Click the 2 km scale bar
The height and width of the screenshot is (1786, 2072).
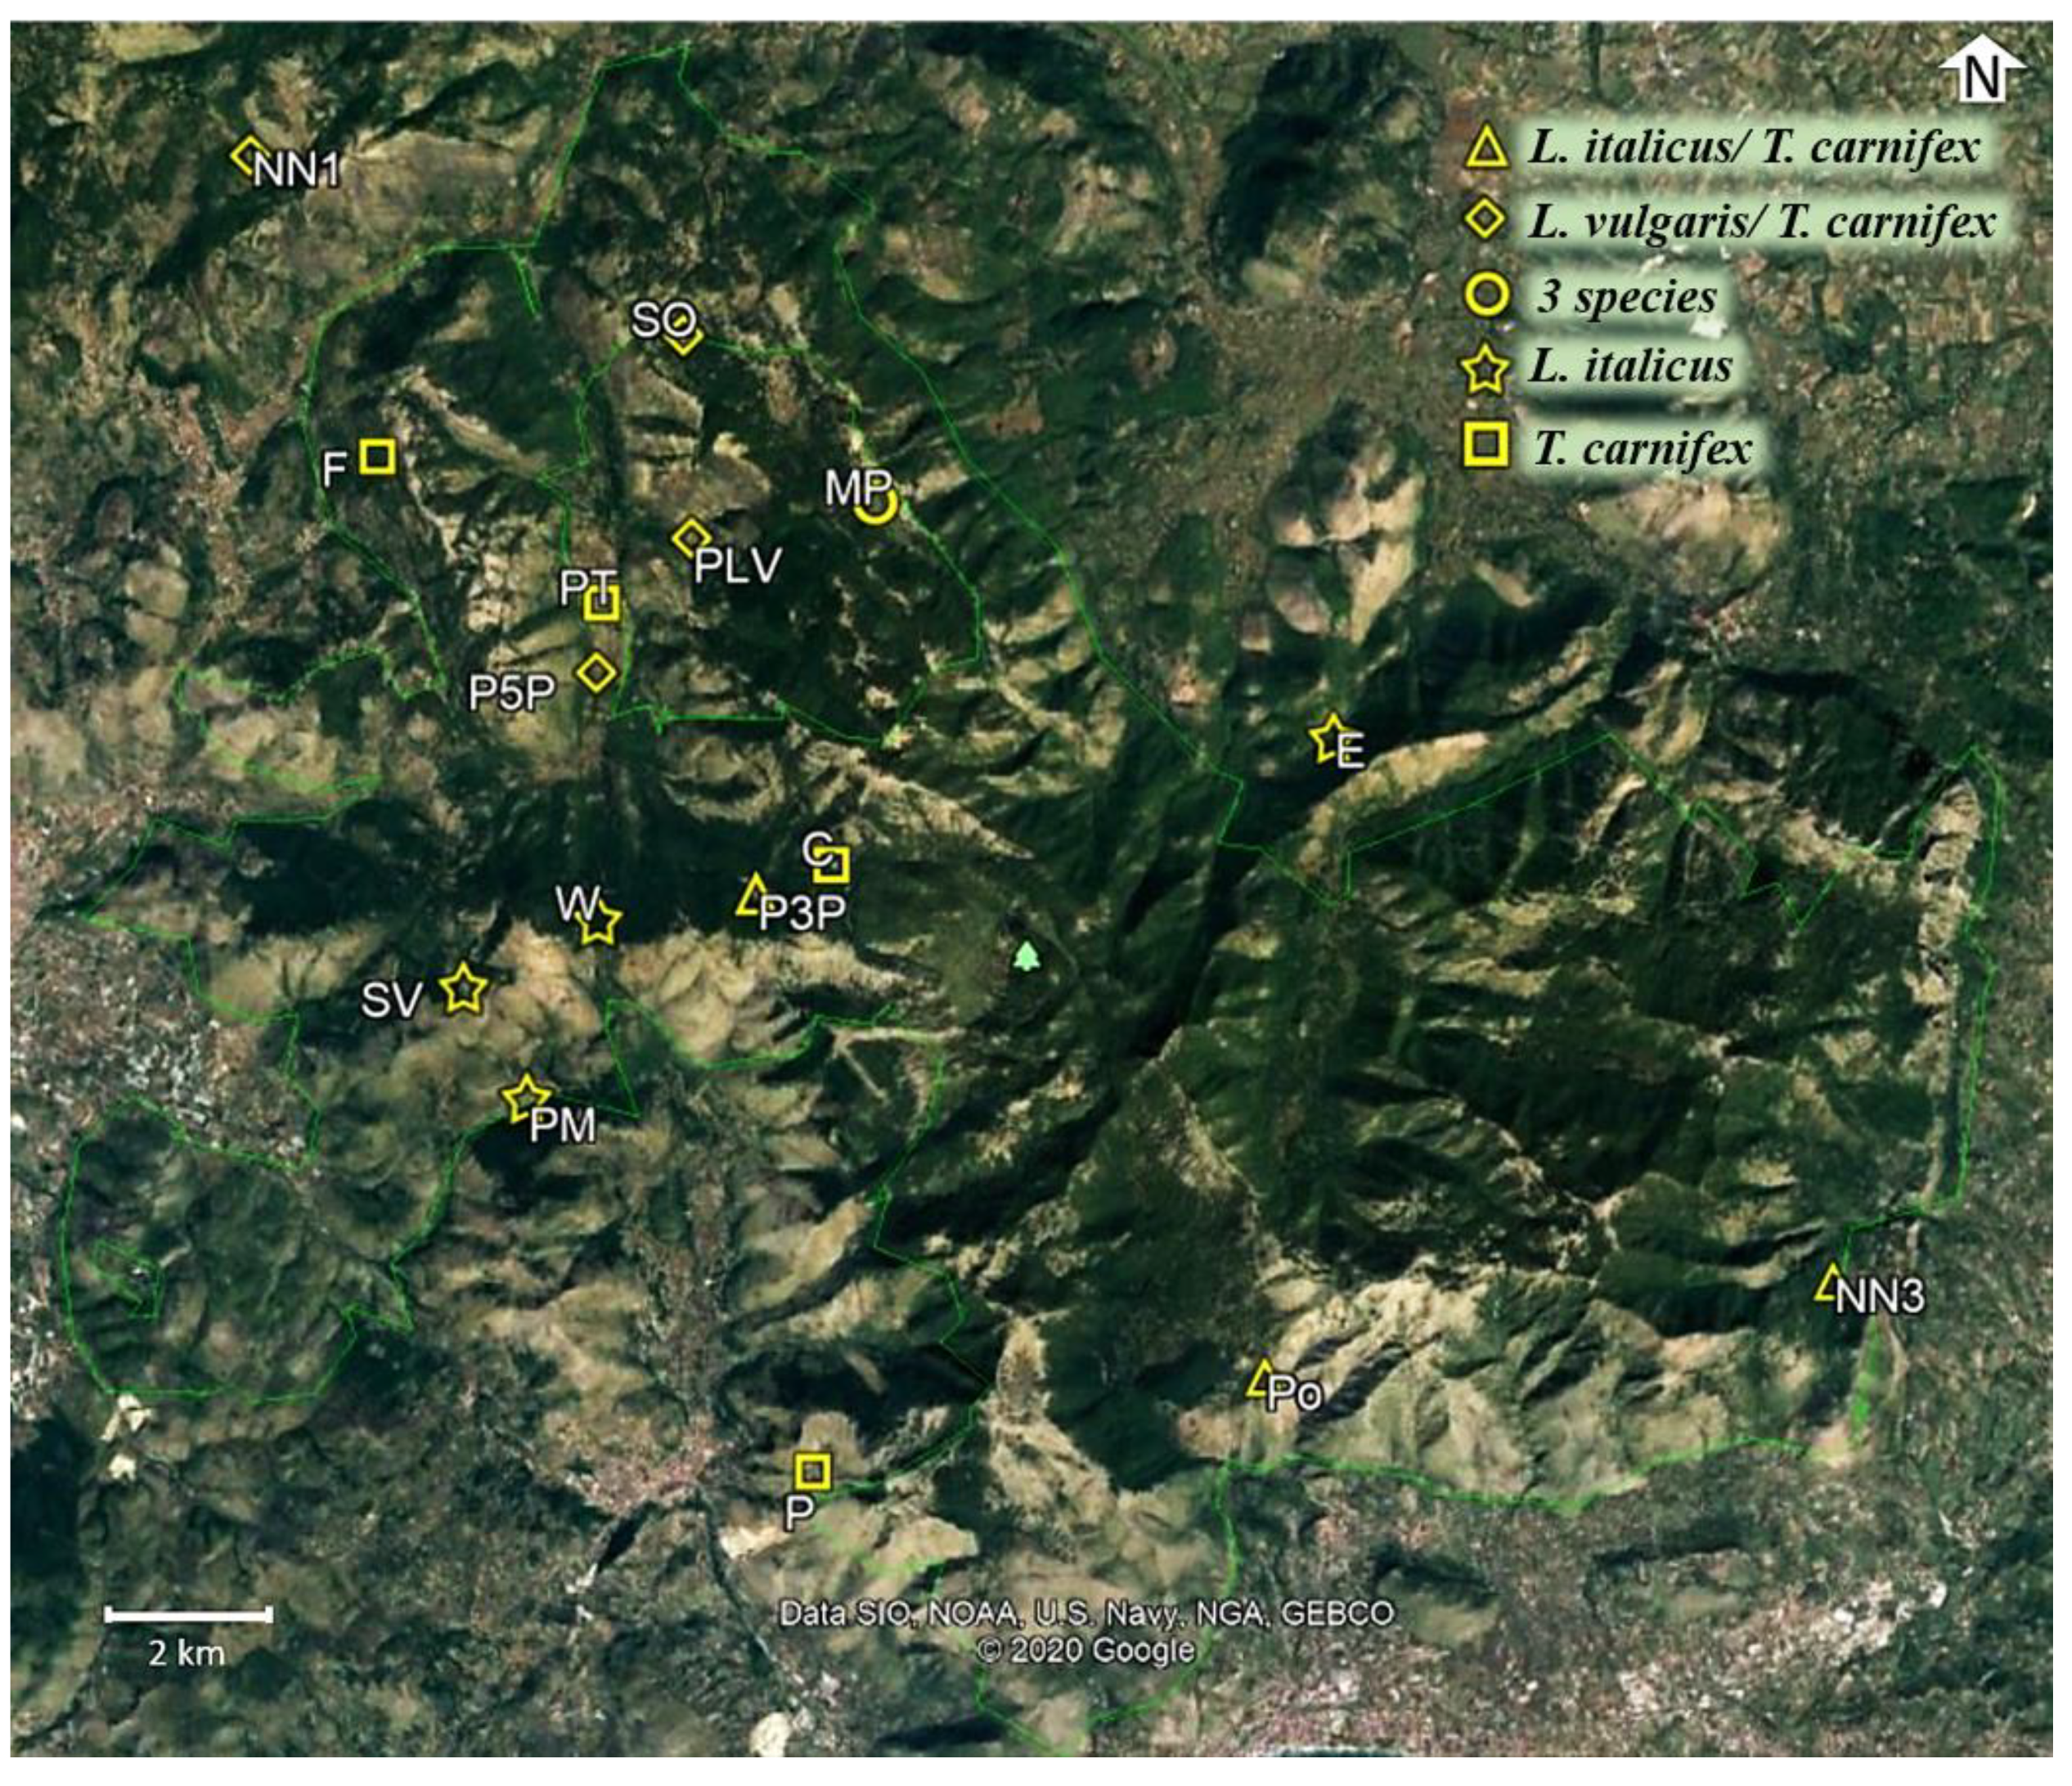click(188, 1614)
